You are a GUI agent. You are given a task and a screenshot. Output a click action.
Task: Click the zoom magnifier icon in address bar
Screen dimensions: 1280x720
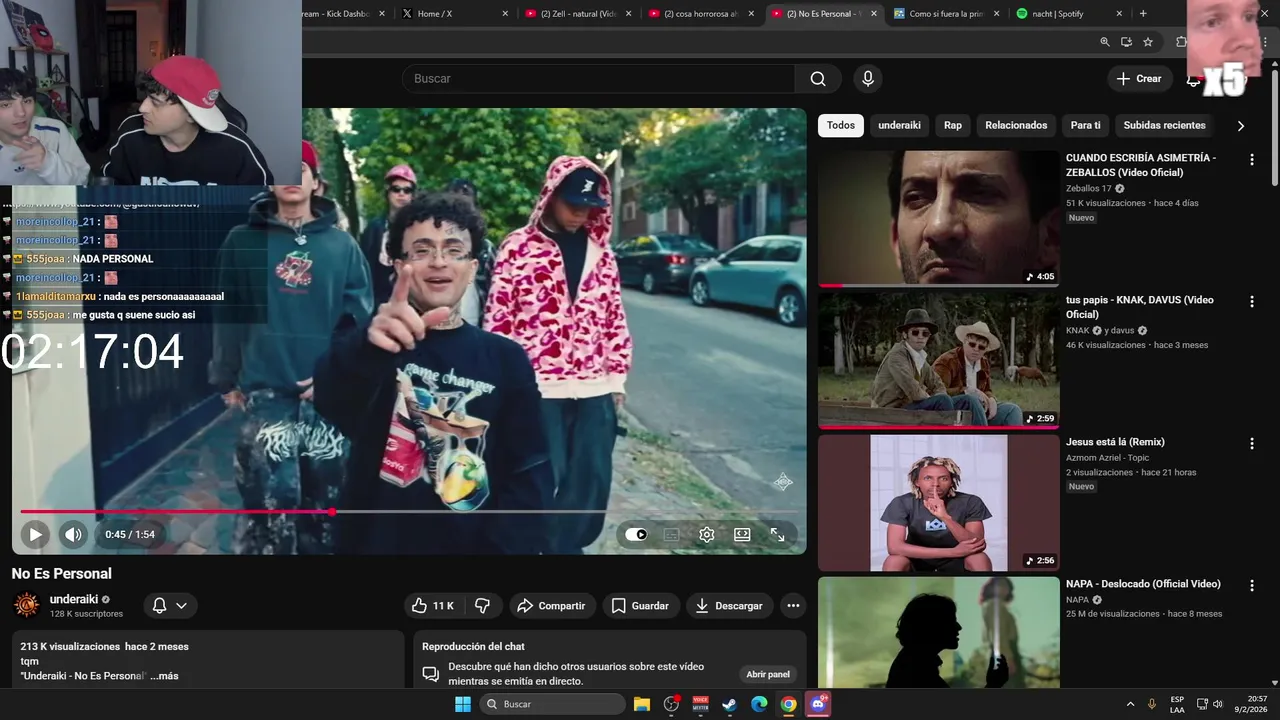coord(1105,42)
